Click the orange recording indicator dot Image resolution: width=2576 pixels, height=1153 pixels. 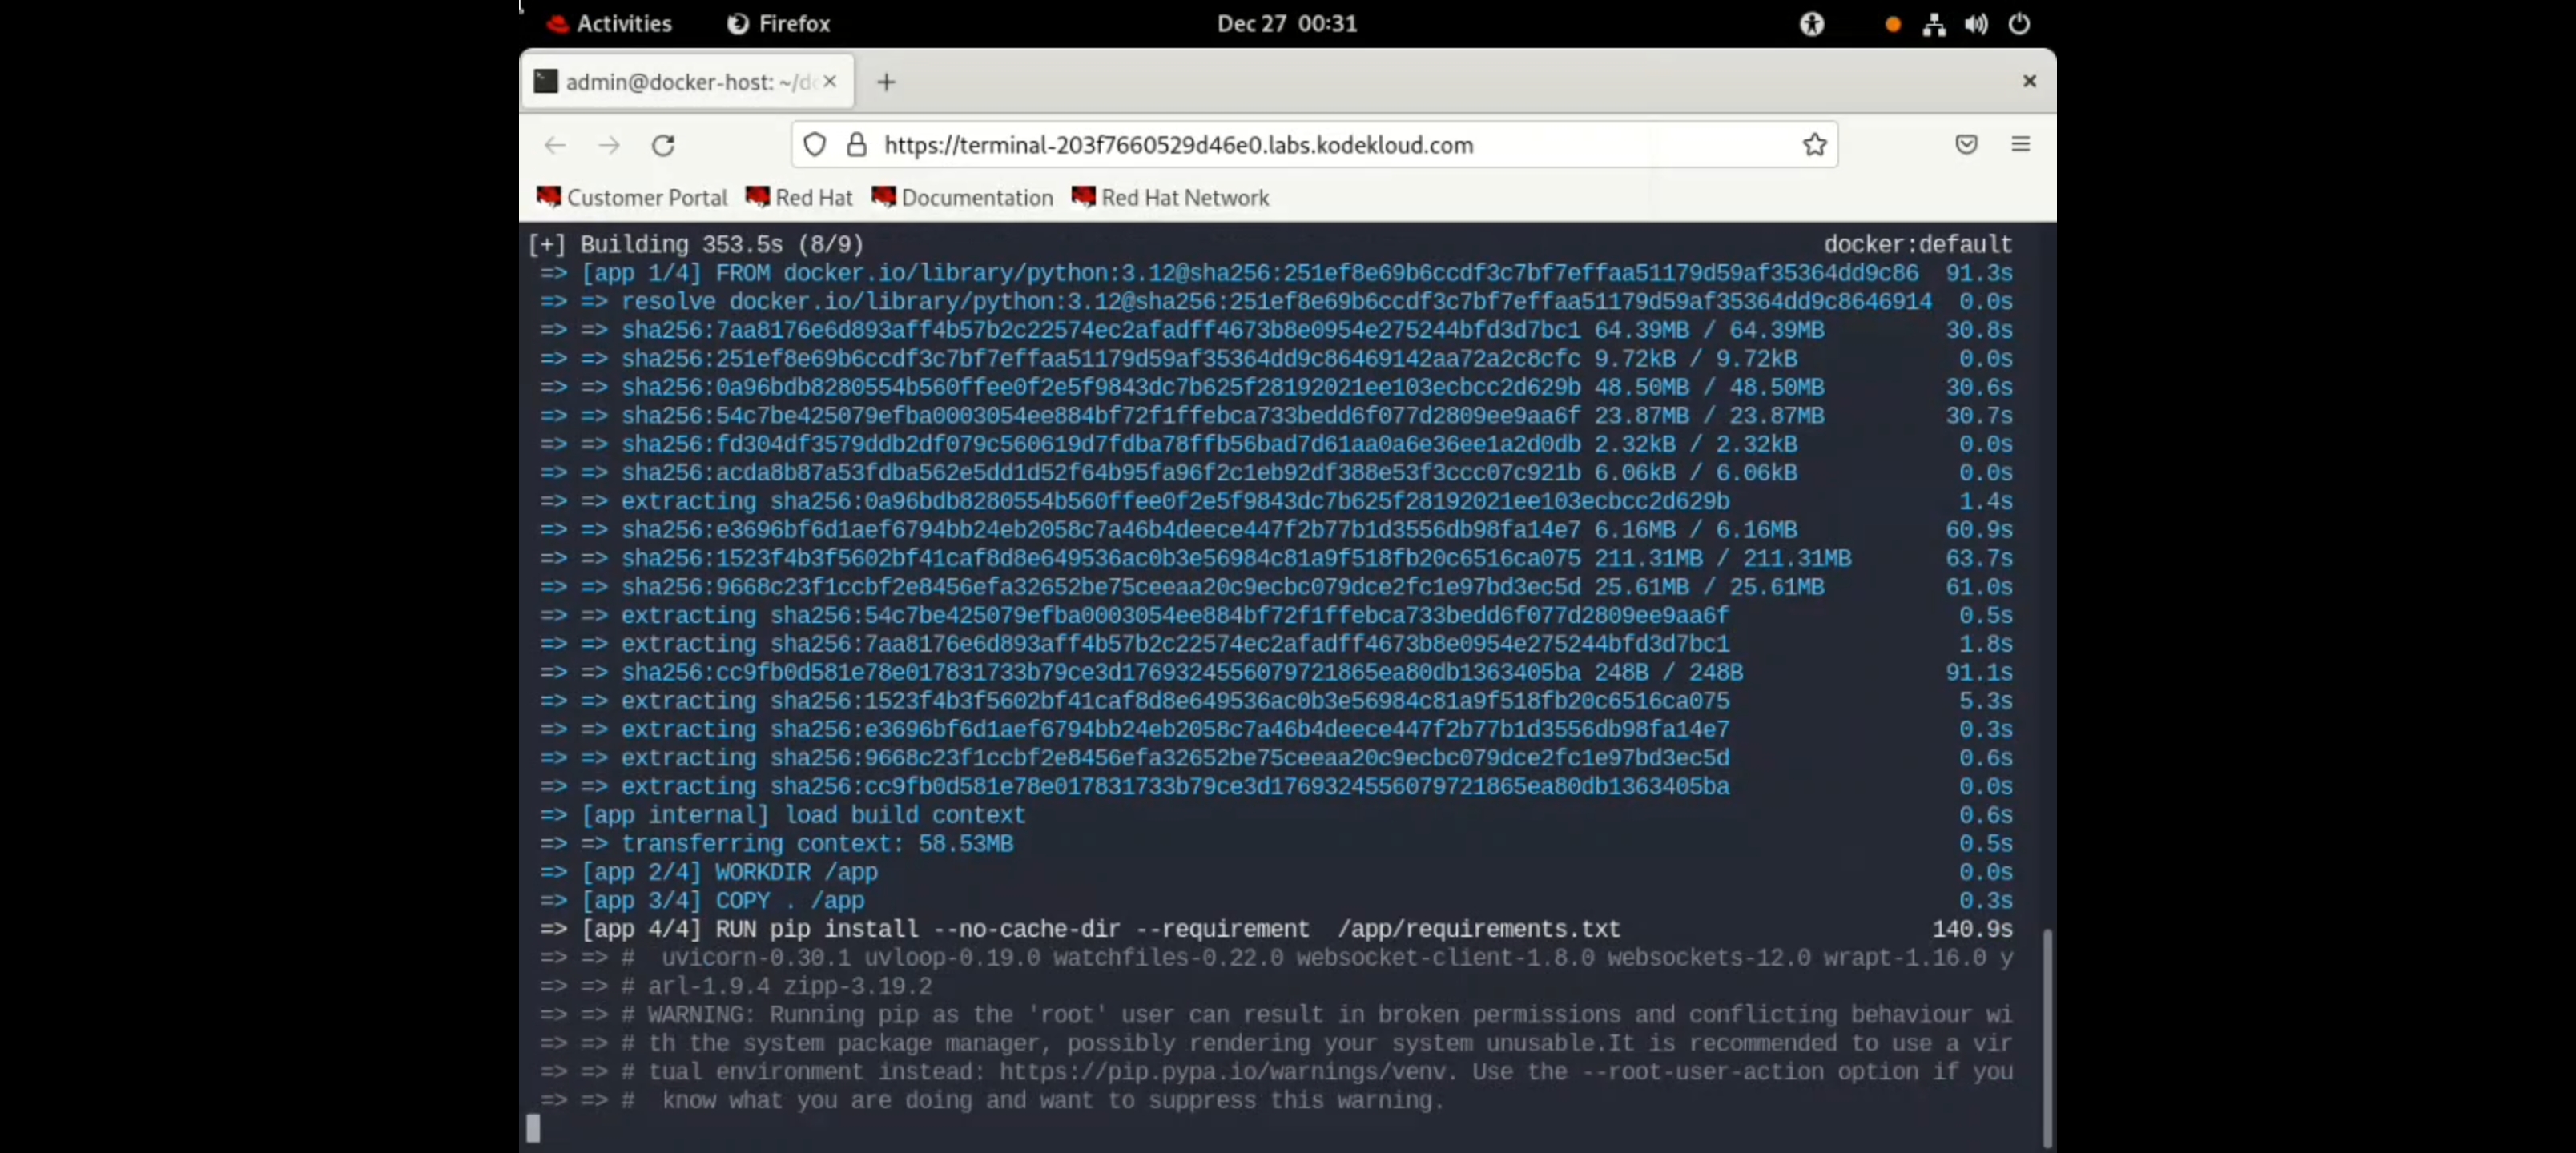[x=1892, y=25]
